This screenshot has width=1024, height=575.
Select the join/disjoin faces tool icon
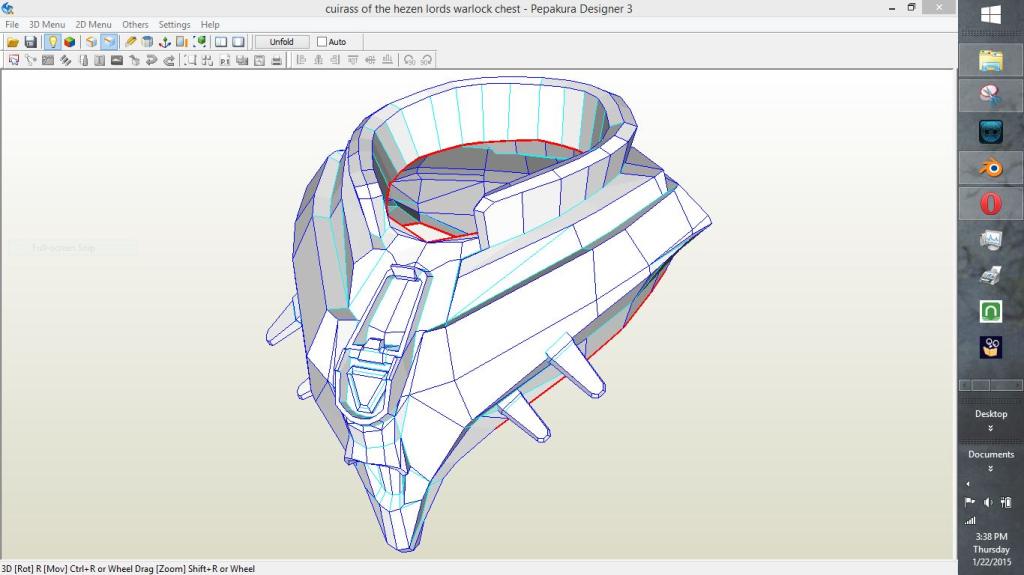point(31,60)
